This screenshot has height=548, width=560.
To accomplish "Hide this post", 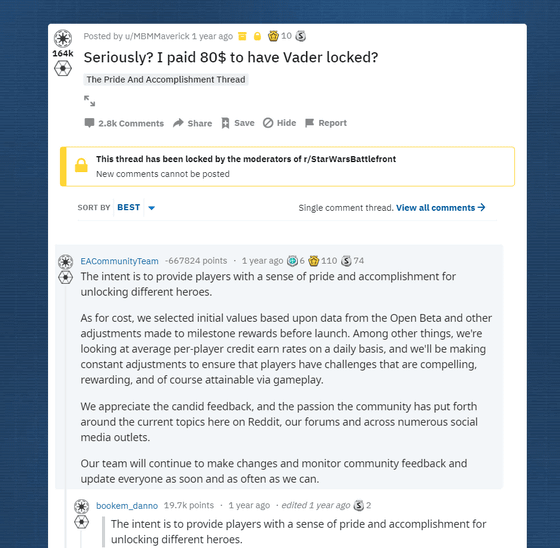I will (279, 123).
